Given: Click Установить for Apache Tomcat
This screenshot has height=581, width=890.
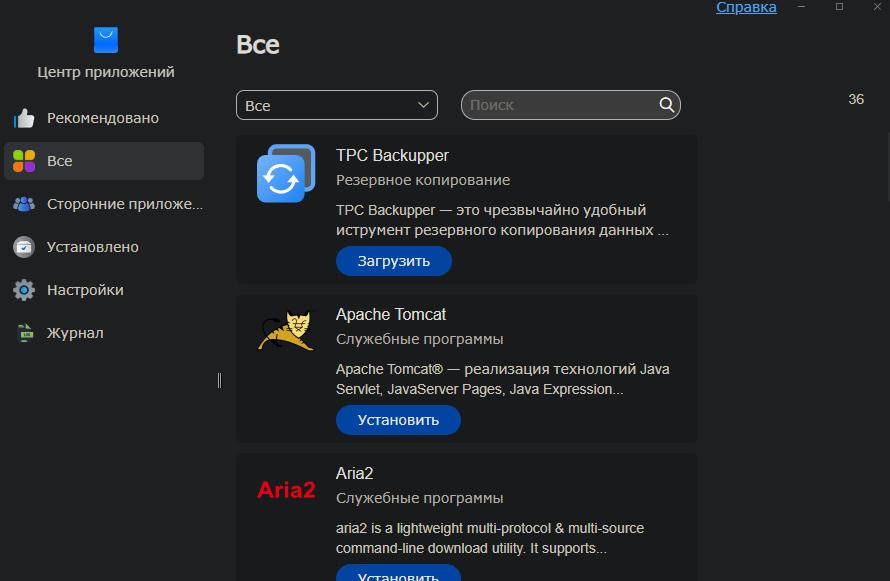Looking at the screenshot, I should tap(398, 420).
